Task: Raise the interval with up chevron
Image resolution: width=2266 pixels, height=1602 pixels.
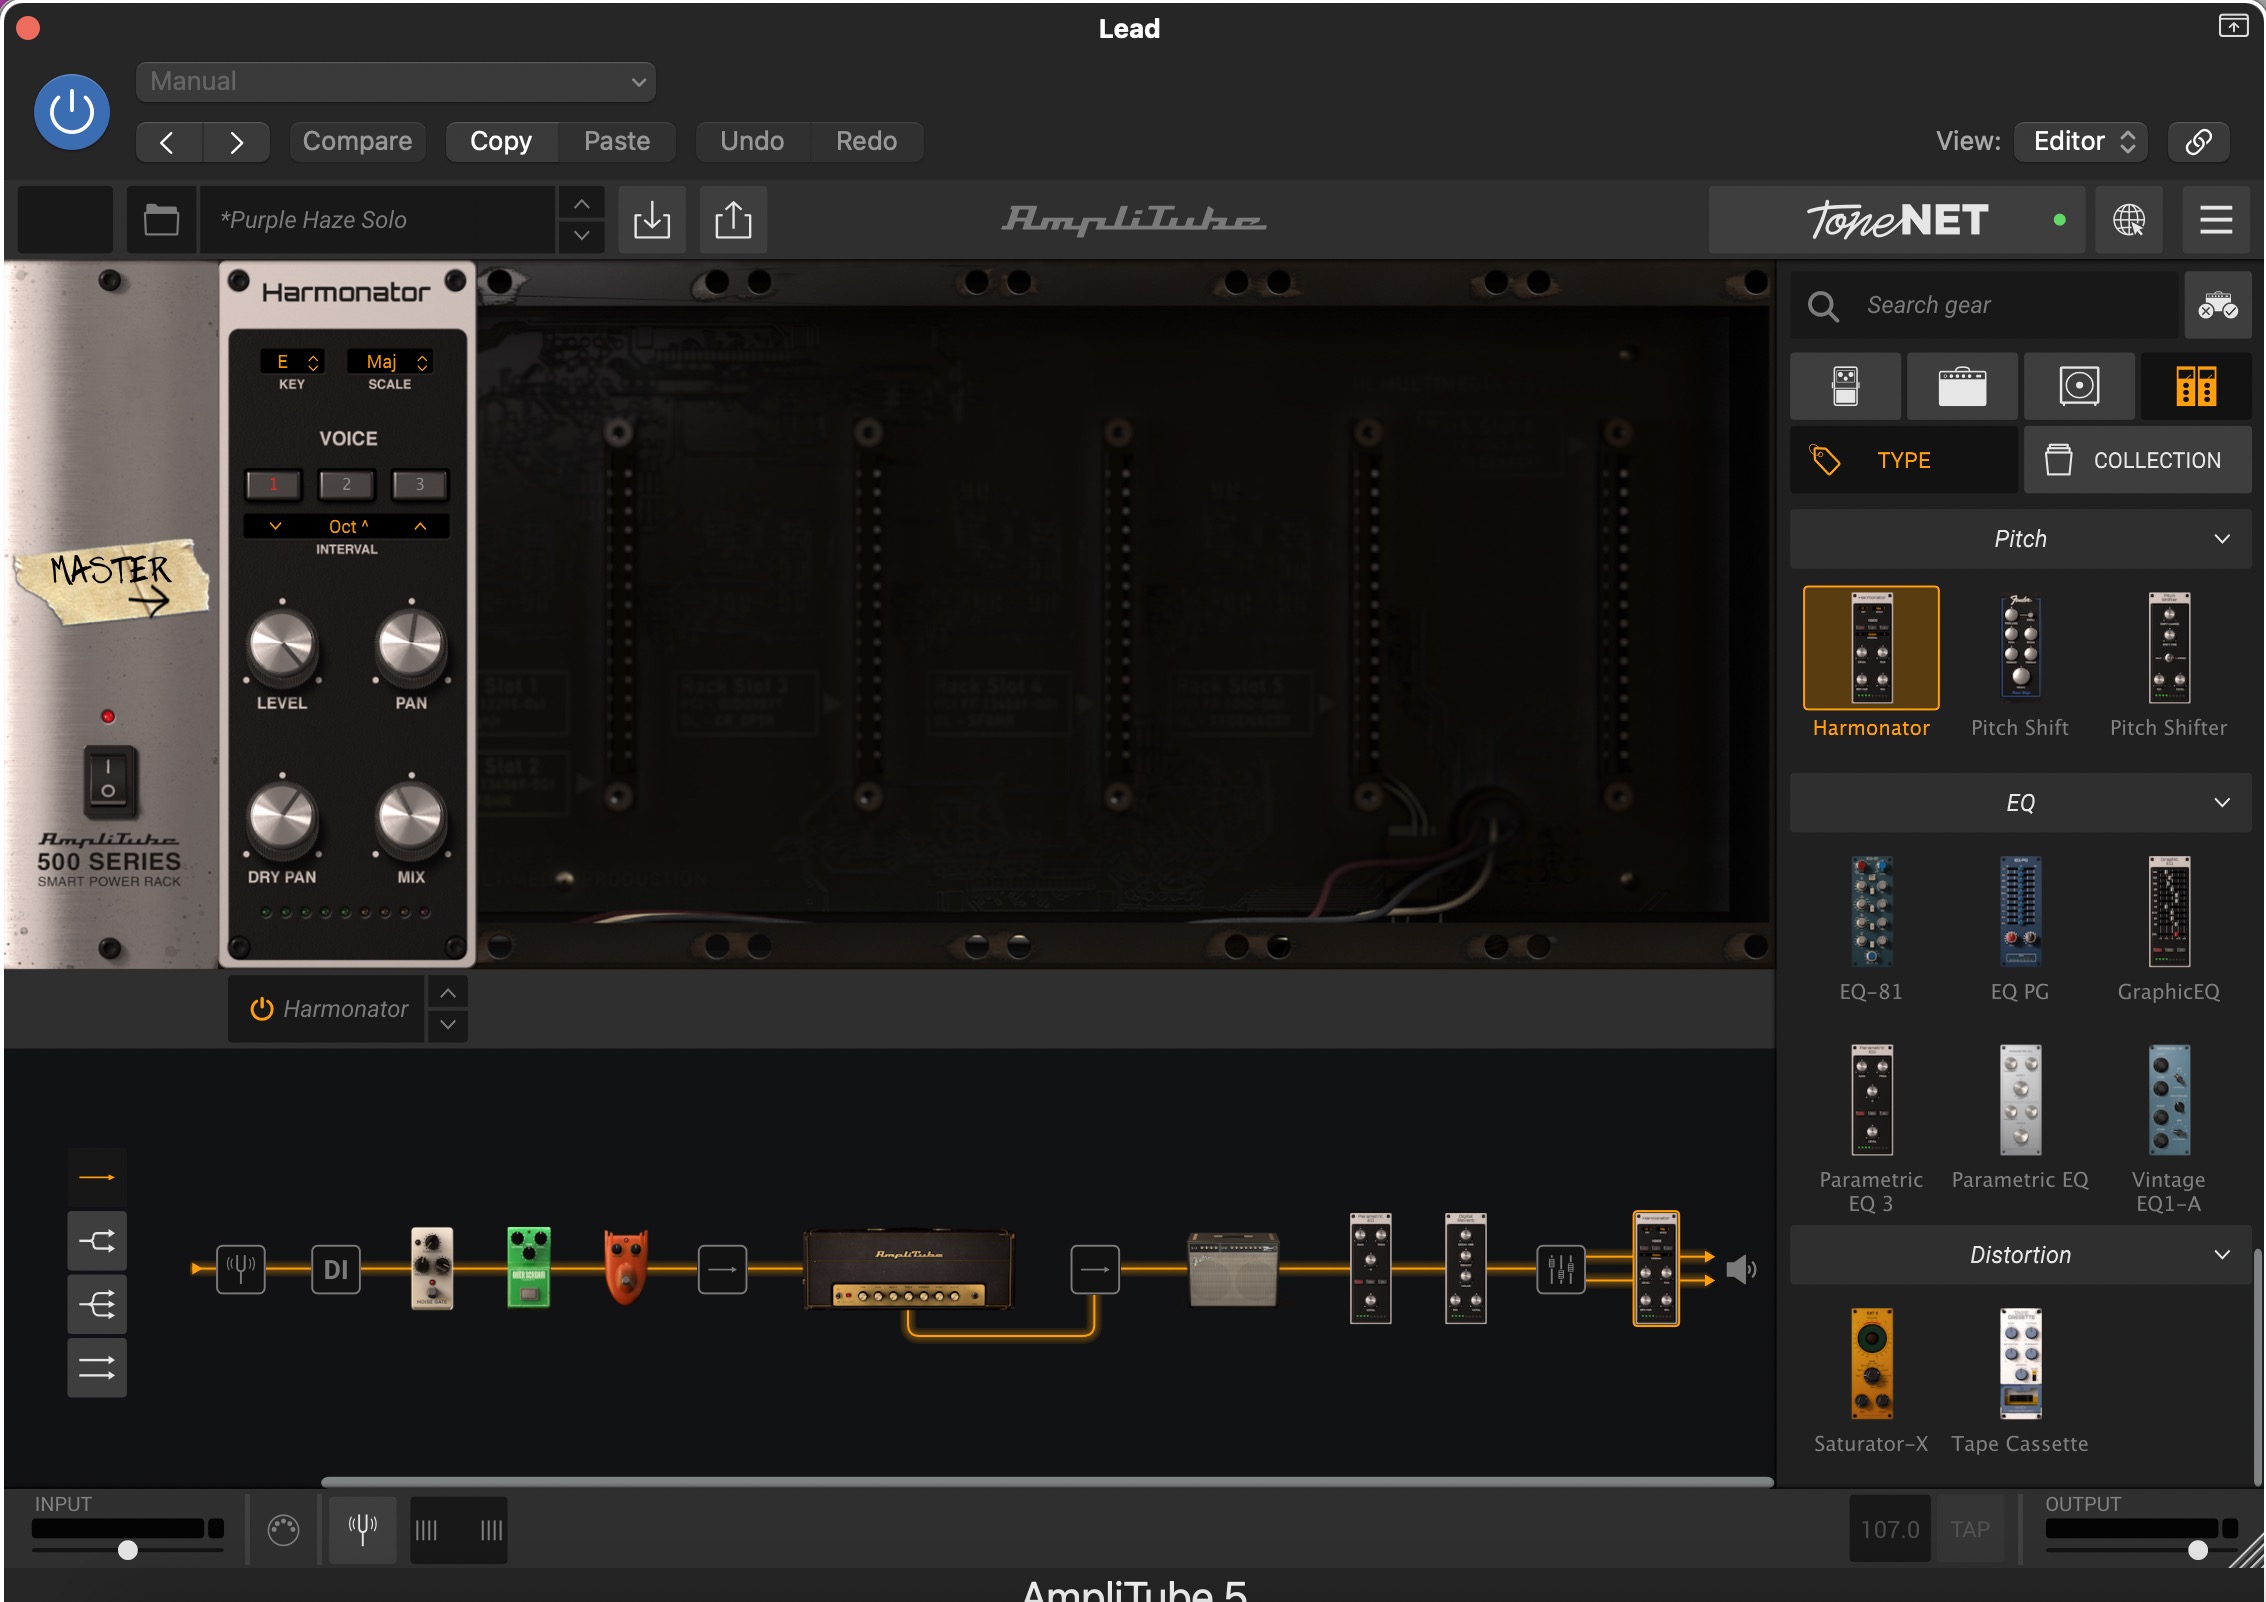Action: pyautogui.click(x=420, y=526)
